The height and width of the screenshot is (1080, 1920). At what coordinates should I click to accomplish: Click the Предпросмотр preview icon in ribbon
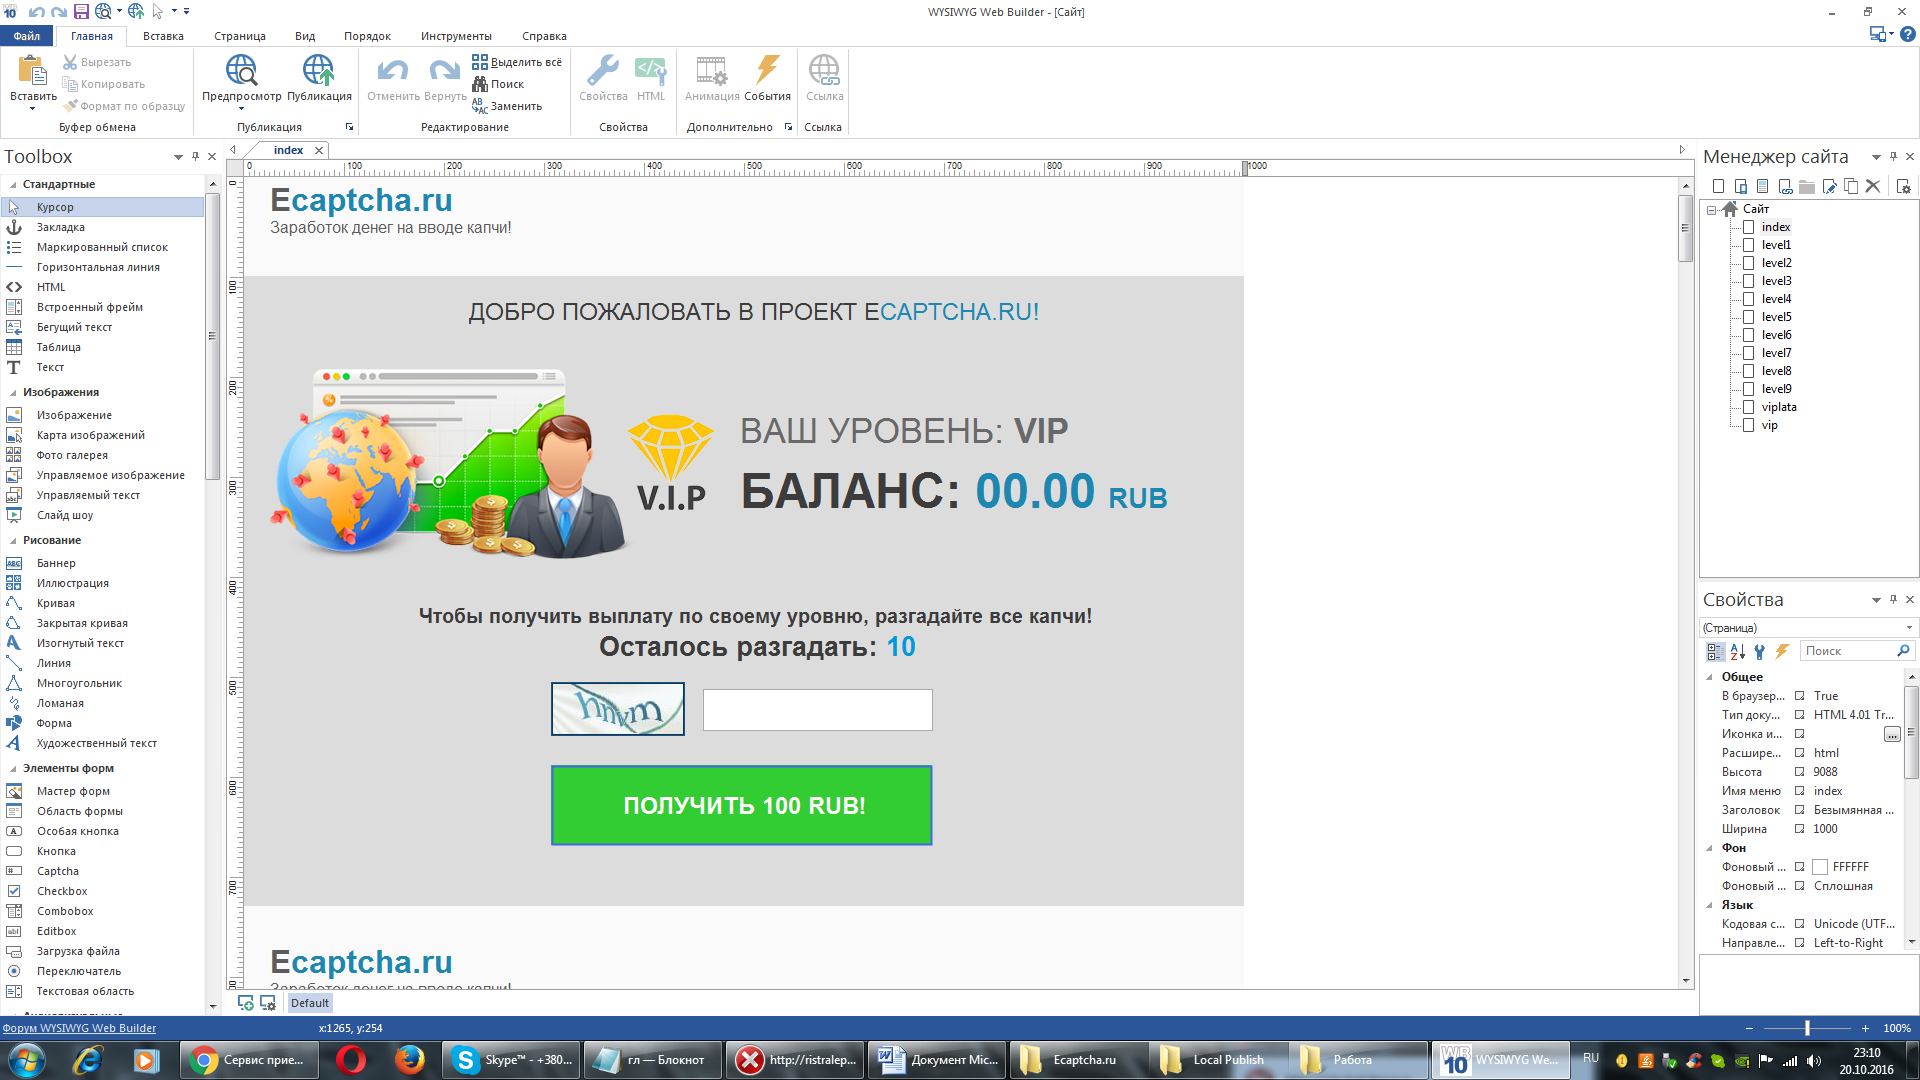tap(241, 70)
